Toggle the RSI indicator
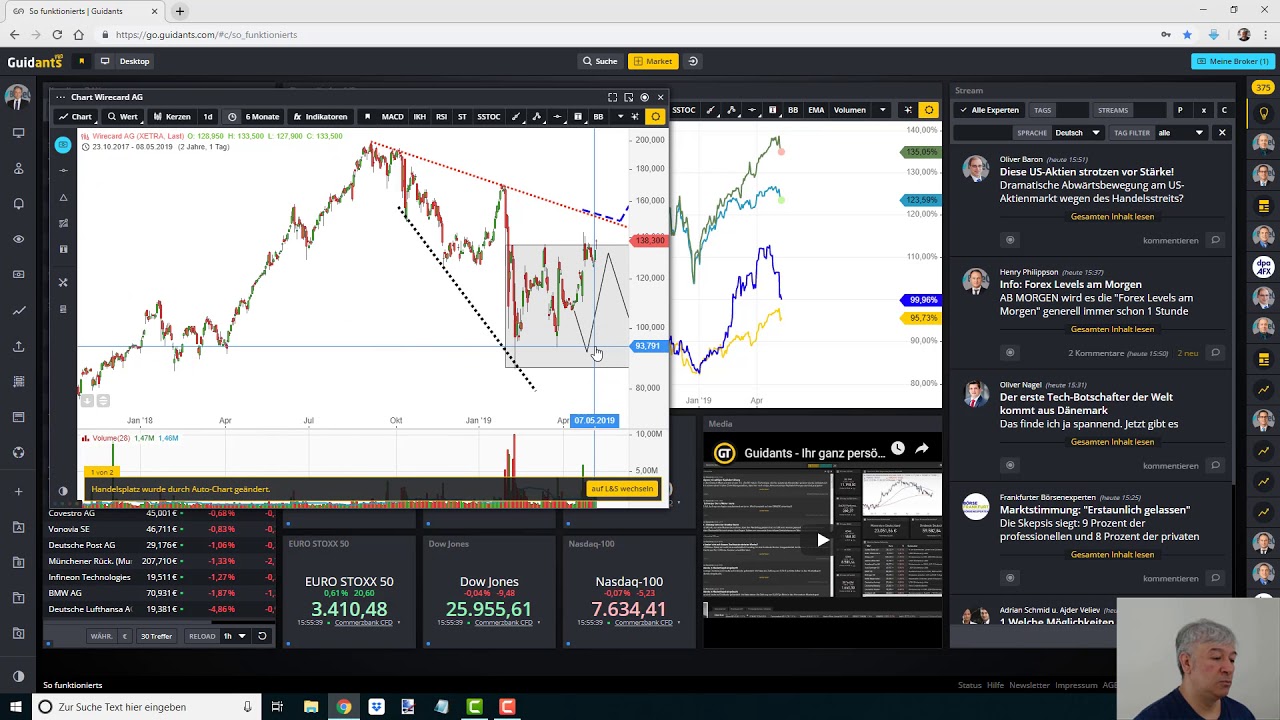 coord(441,117)
